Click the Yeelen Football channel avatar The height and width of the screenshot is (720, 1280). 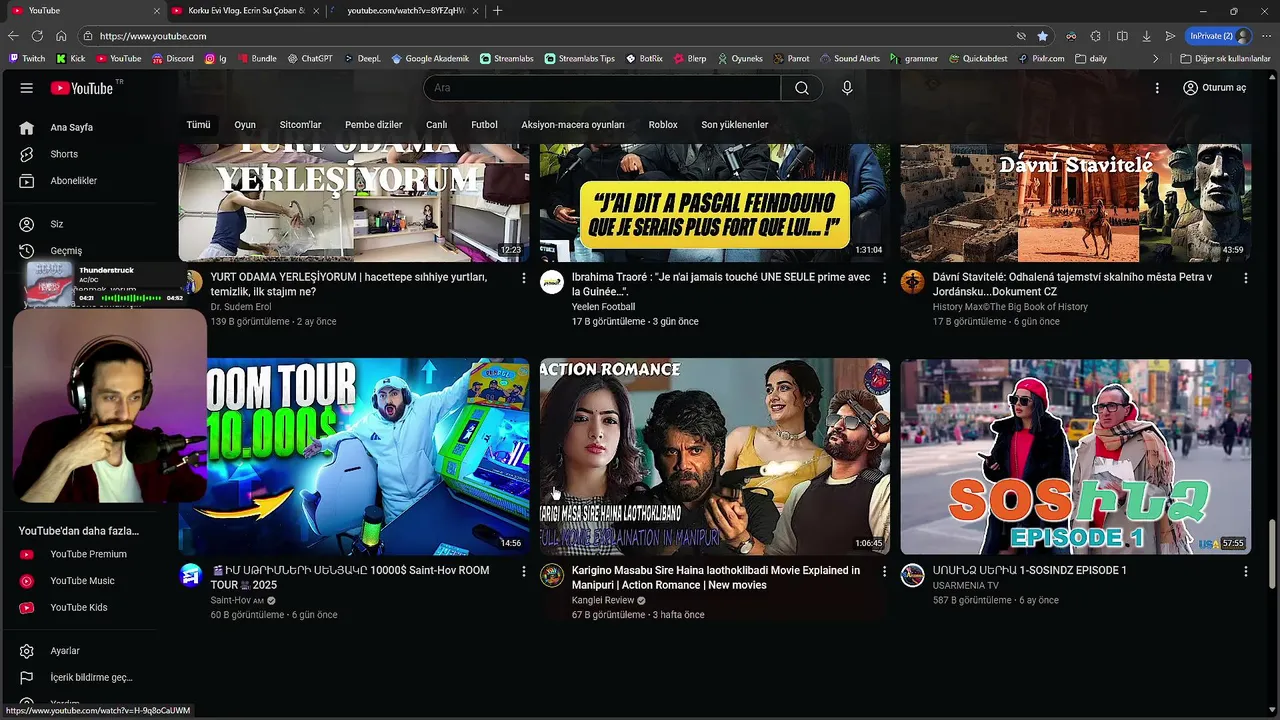552,282
